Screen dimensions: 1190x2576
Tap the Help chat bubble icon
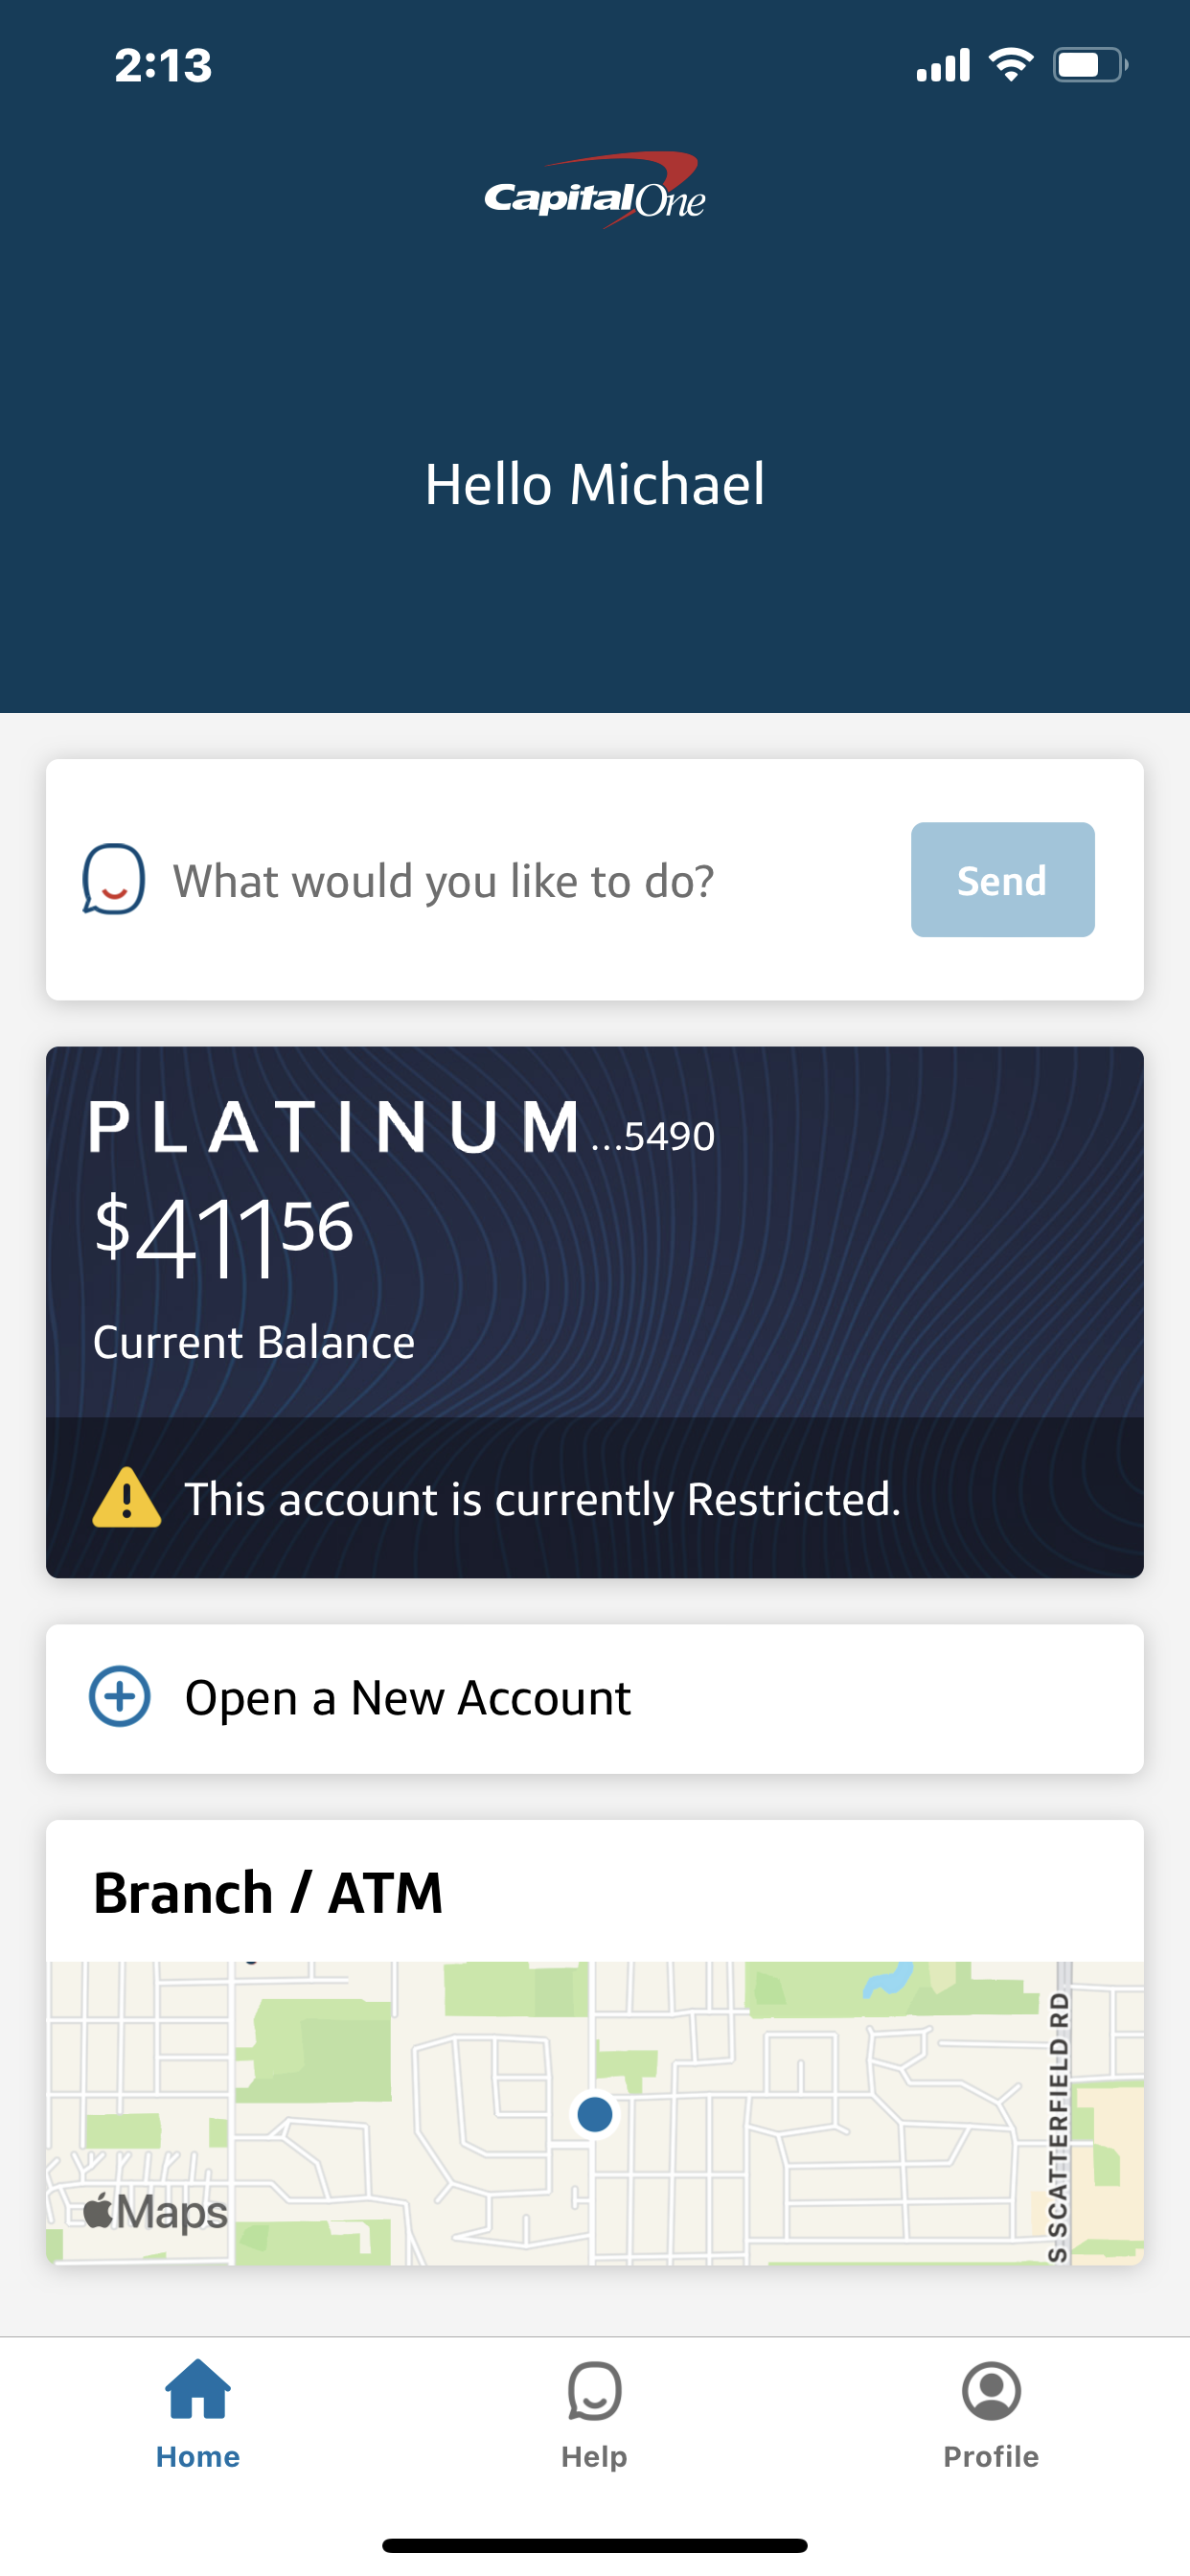[x=594, y=2390]
